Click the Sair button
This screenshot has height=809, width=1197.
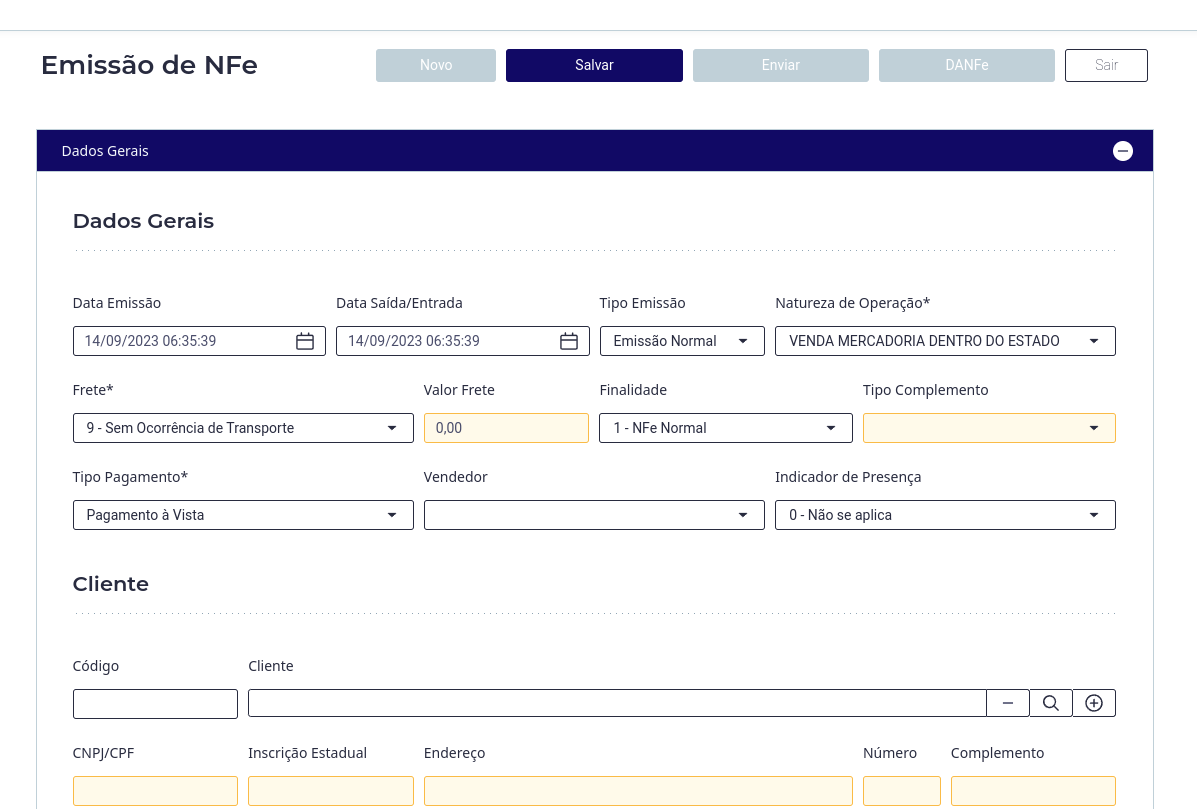point(1106,65)
